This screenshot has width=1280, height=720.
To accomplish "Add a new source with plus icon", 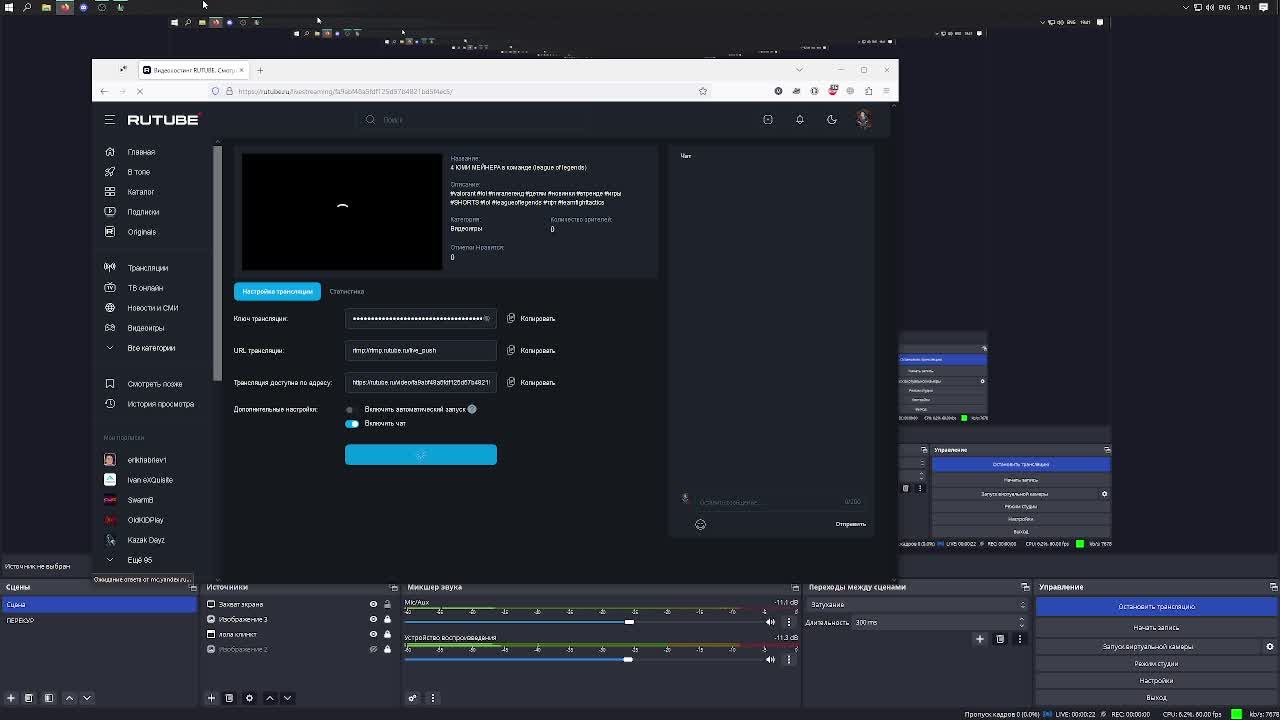I will pos(211,698).
